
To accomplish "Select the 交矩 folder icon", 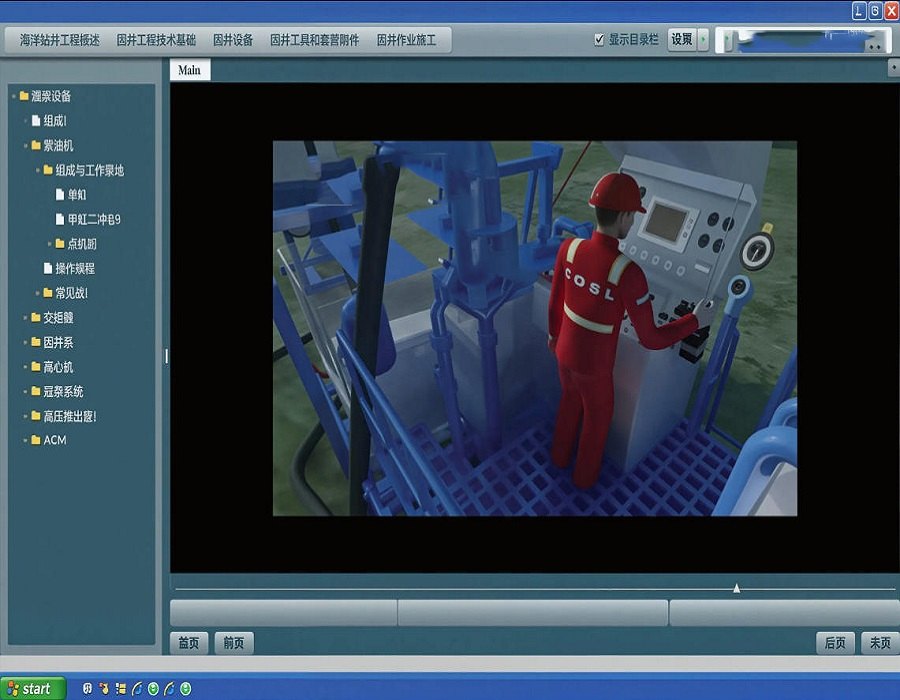I will tap(36, 317).
